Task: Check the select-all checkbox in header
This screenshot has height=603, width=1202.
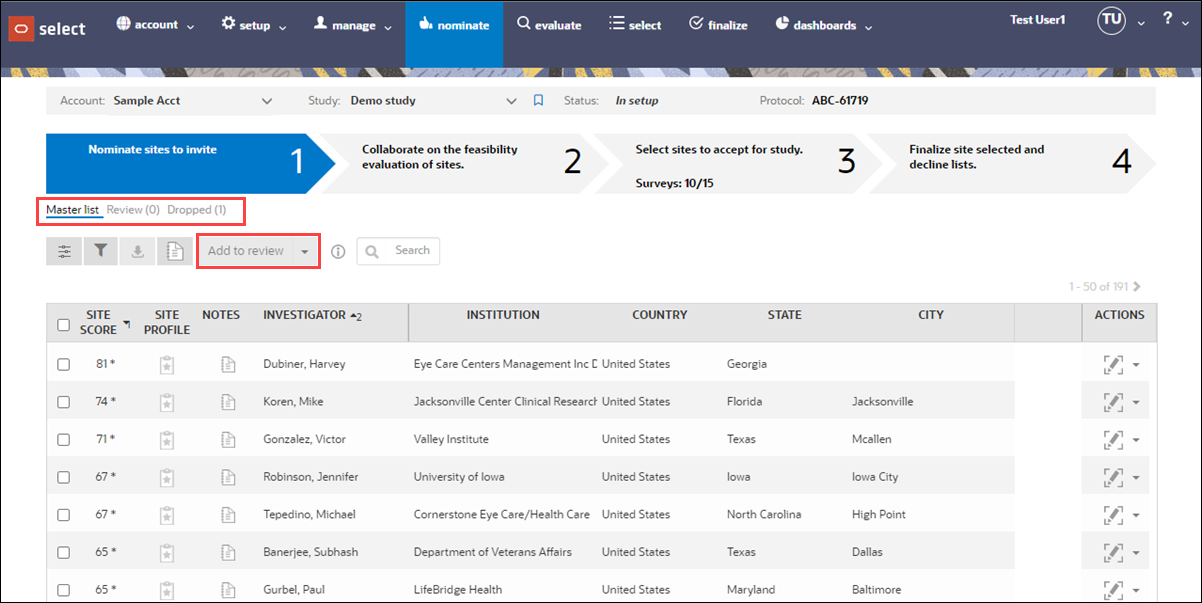Action: pyautogui.click(x=64, y=324)
